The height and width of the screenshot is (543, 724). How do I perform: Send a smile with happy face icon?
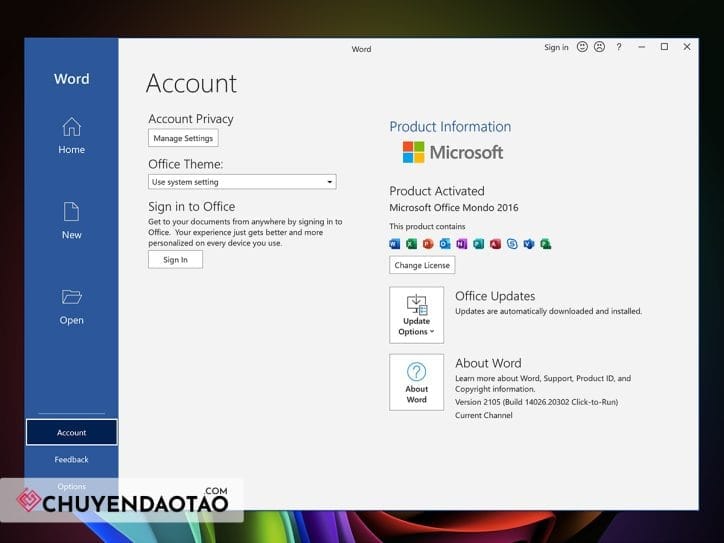tap(582, 47)
